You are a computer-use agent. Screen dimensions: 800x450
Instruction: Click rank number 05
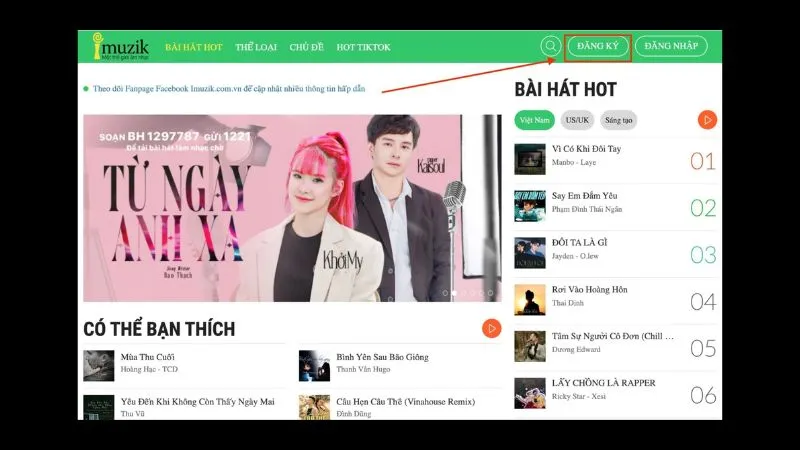point(703,348)
